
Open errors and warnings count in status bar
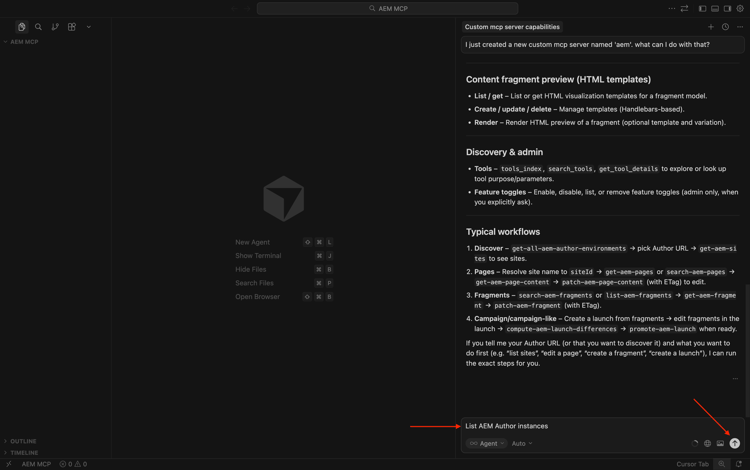tap(73, 464)
